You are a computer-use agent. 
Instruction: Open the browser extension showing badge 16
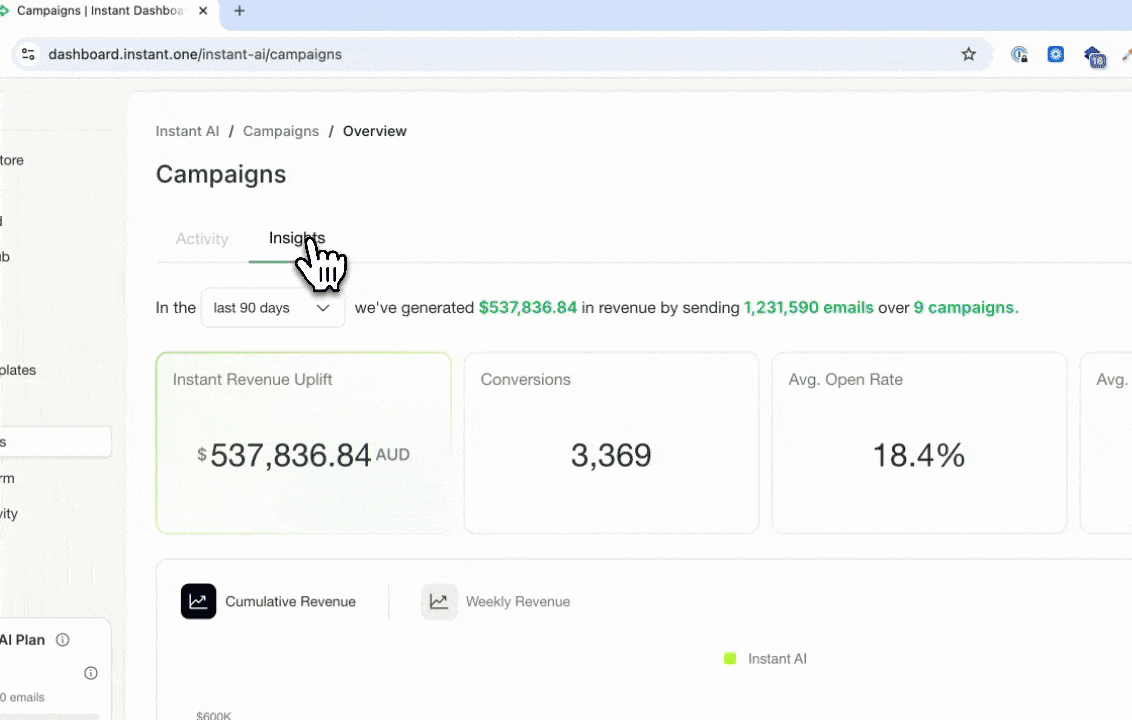coord(1093,57)
